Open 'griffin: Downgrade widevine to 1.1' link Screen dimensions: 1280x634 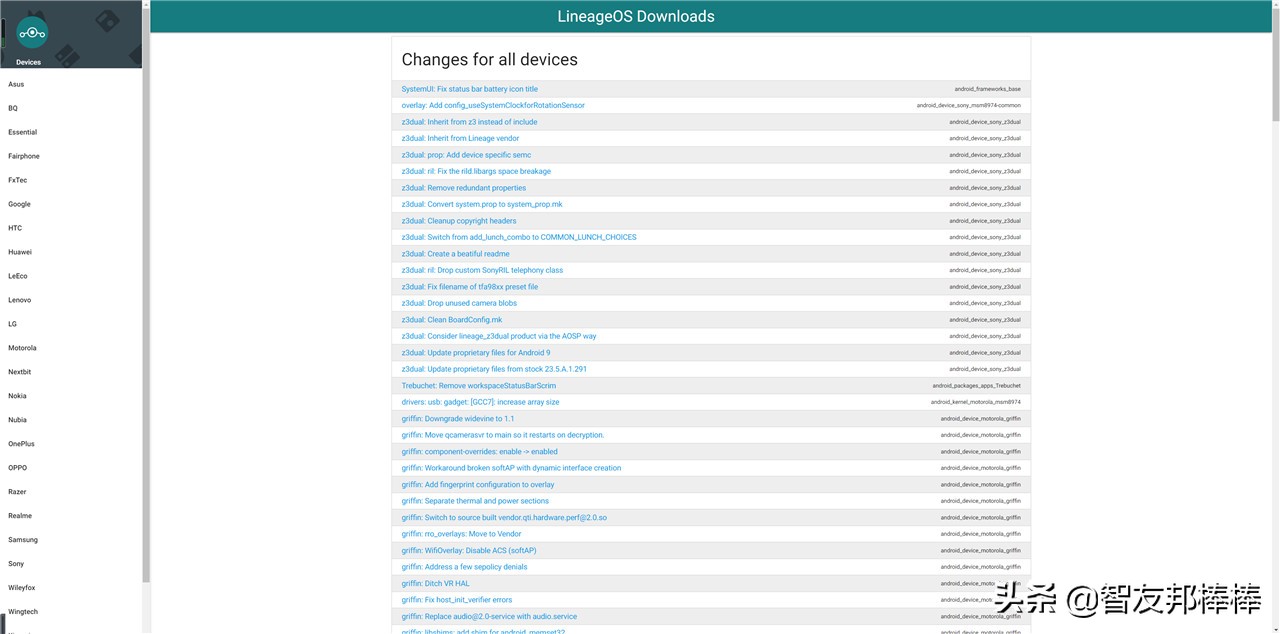(x=458, y=419)
